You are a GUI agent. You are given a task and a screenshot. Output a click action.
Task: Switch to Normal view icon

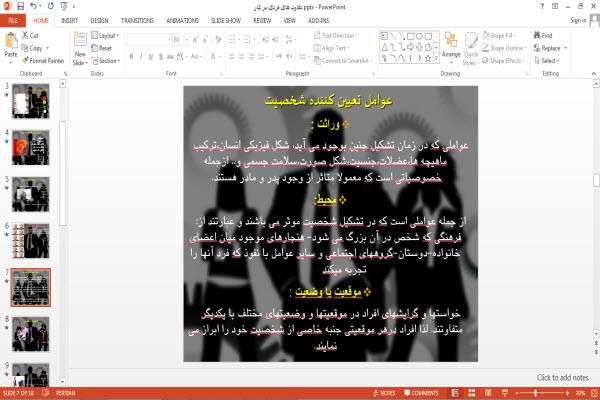click(455, 393)
